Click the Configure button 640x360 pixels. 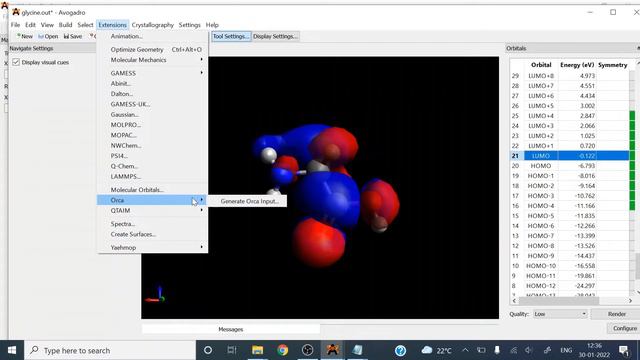click(x=624, y=328)
